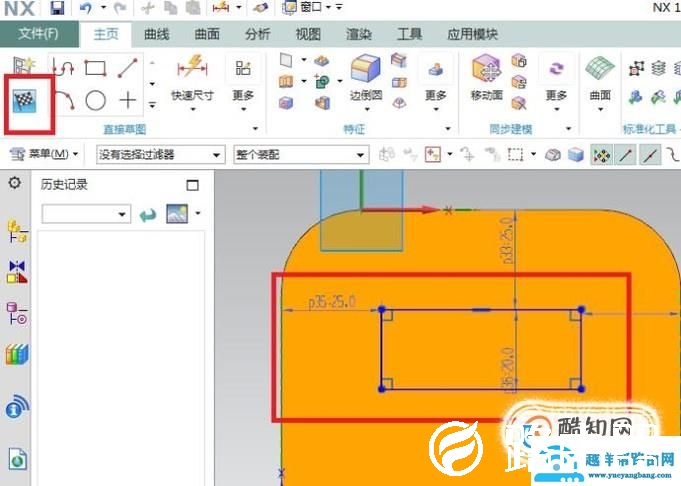This screenshot has width=681, height=486.
Task: Click the Paste clipboard icon
Action: pos(192,8)
